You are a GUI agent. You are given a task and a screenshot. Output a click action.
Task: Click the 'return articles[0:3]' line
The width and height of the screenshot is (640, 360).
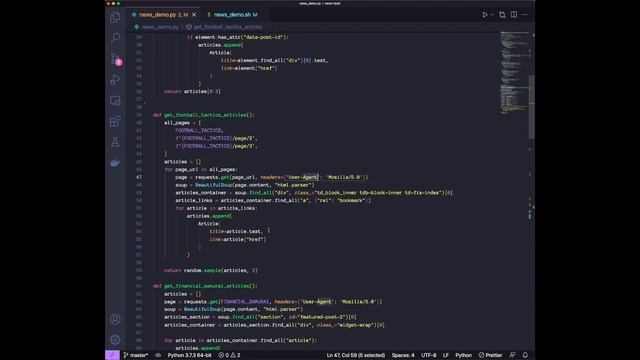click(x=192, y=92)
